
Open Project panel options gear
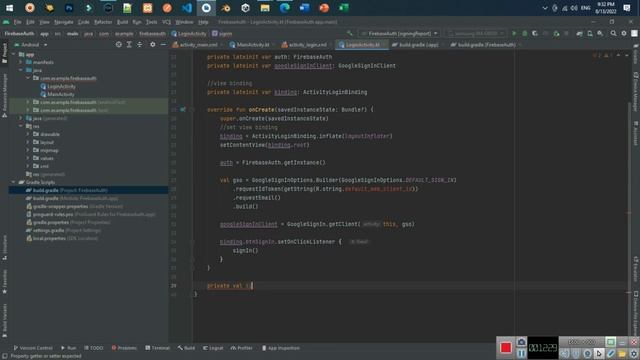153,44
